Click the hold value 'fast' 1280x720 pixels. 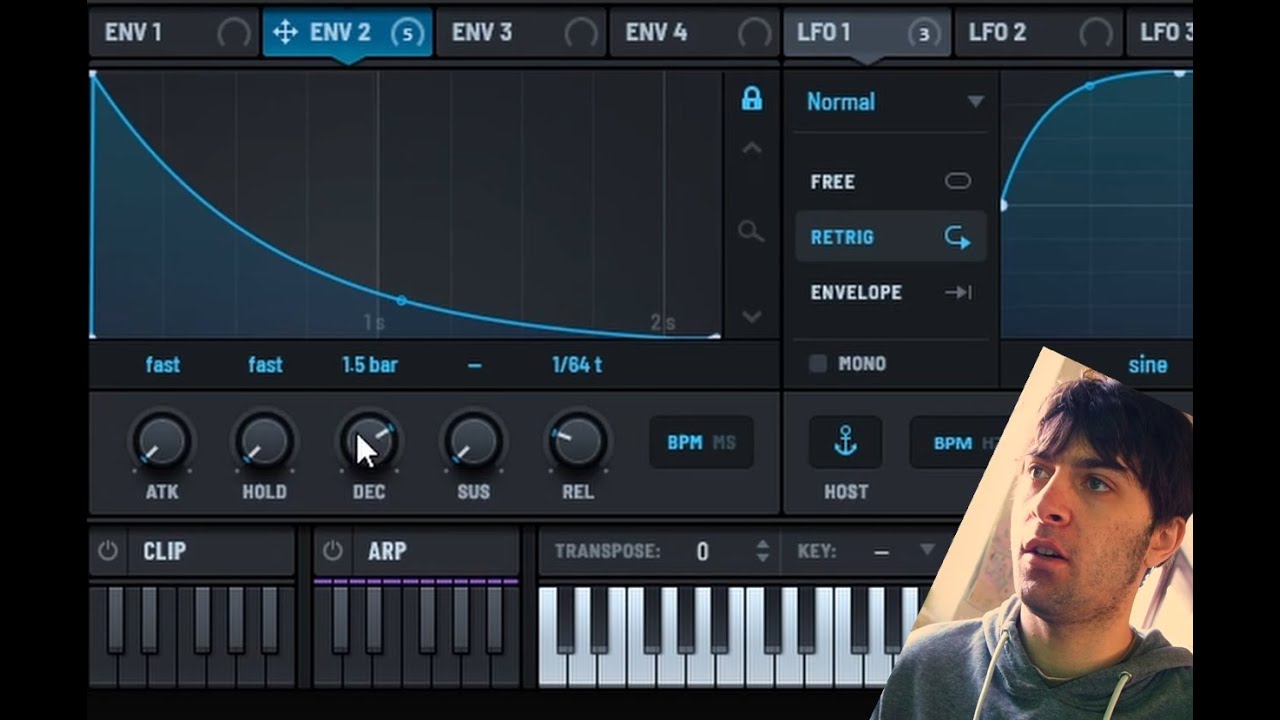(x=265, y=365)
